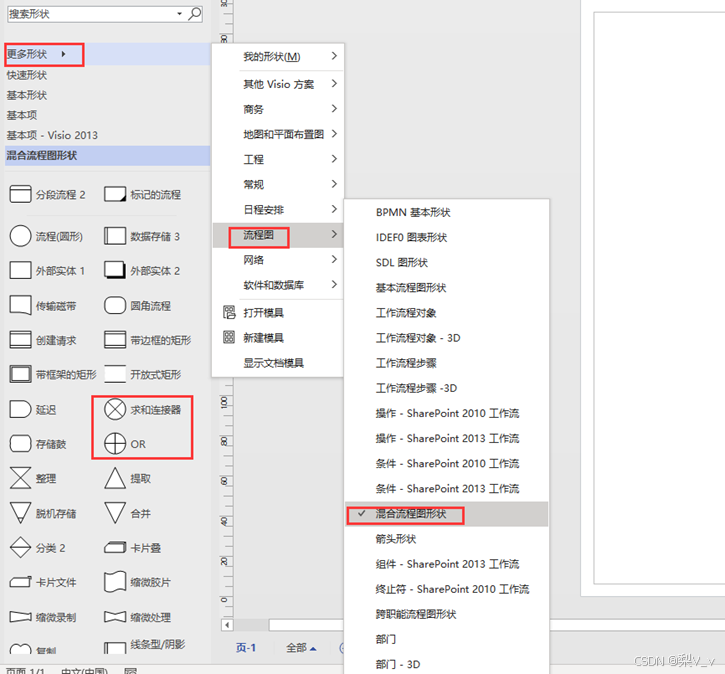The width and height of the screenshot is (725, 674).
Task: Select the 混合流程图形状 stencil title
Action: coord(107,155)
